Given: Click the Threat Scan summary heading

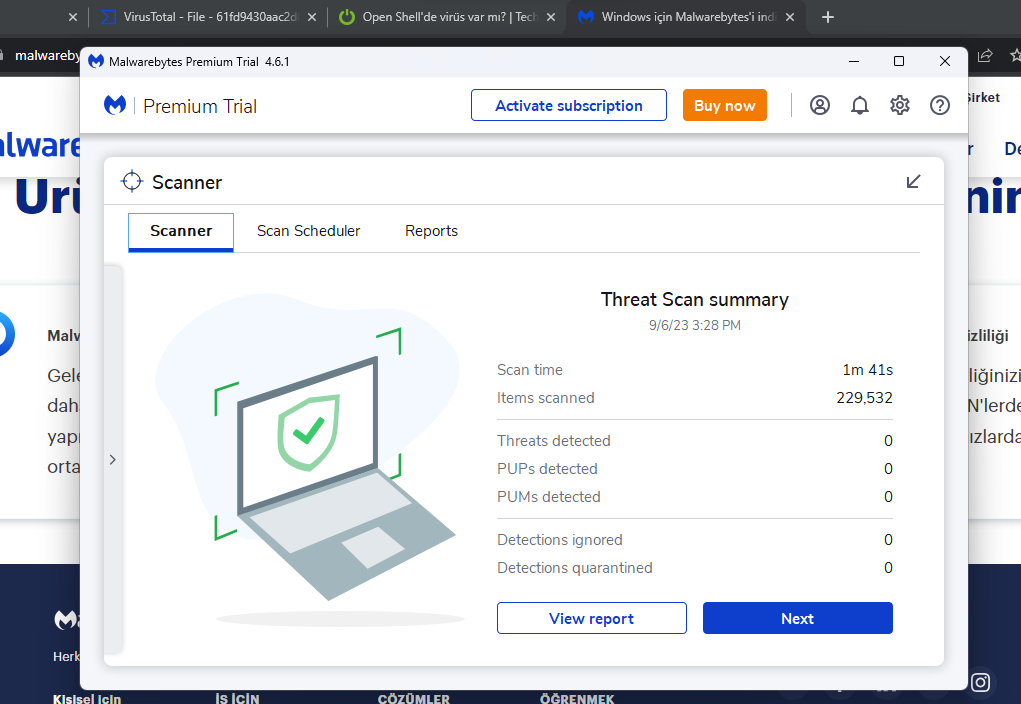Looking at the screenshot, I should click(694, 300).
